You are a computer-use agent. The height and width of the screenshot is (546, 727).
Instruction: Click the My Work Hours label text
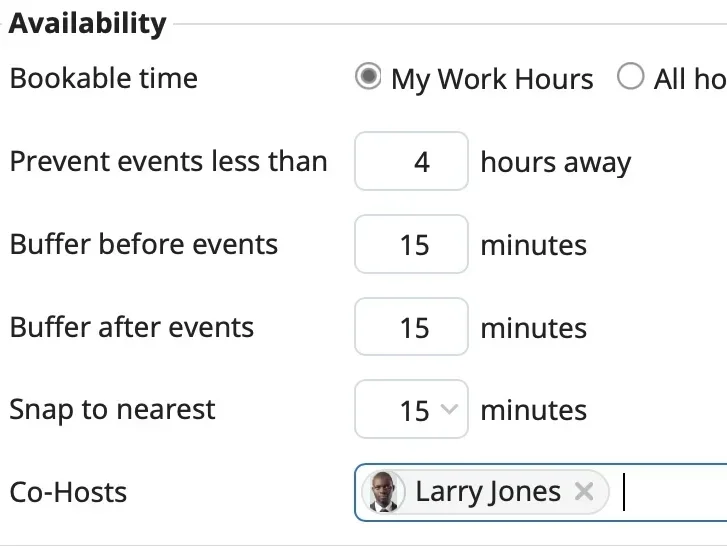[x=492, y=79]
